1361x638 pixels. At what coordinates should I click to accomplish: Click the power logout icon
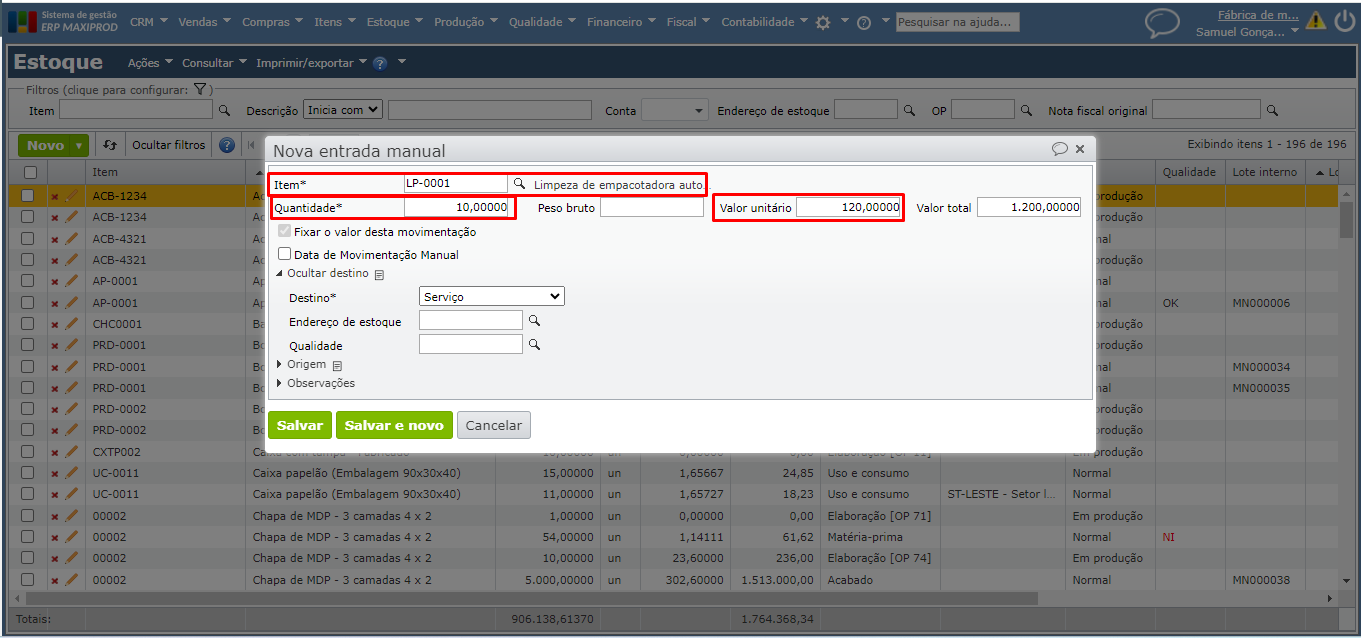coord(1345,20)
